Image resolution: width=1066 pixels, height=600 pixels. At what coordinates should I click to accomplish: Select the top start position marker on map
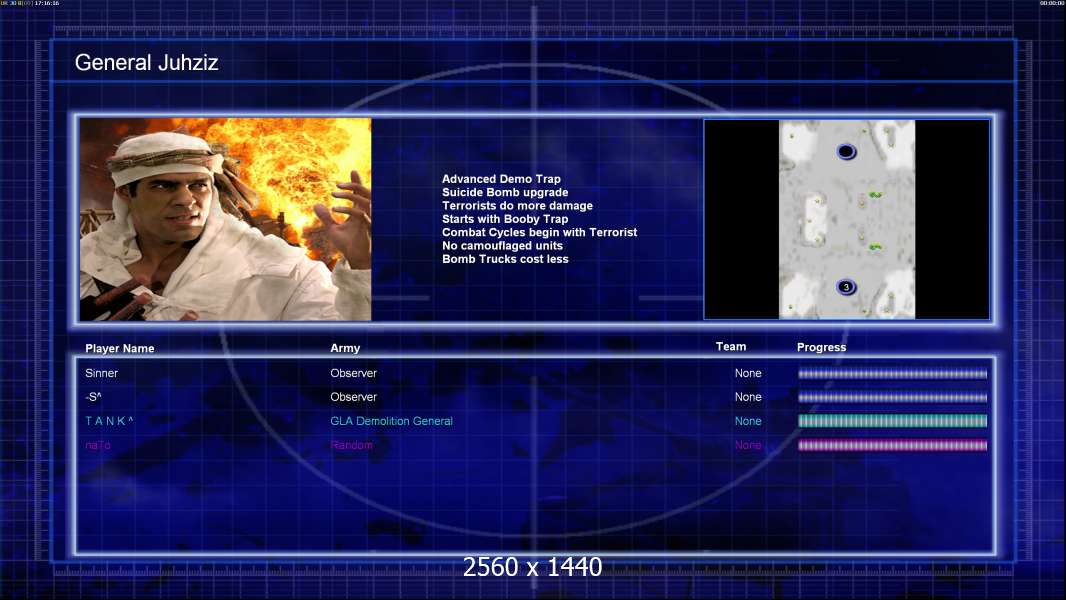(x=846, y=152)
